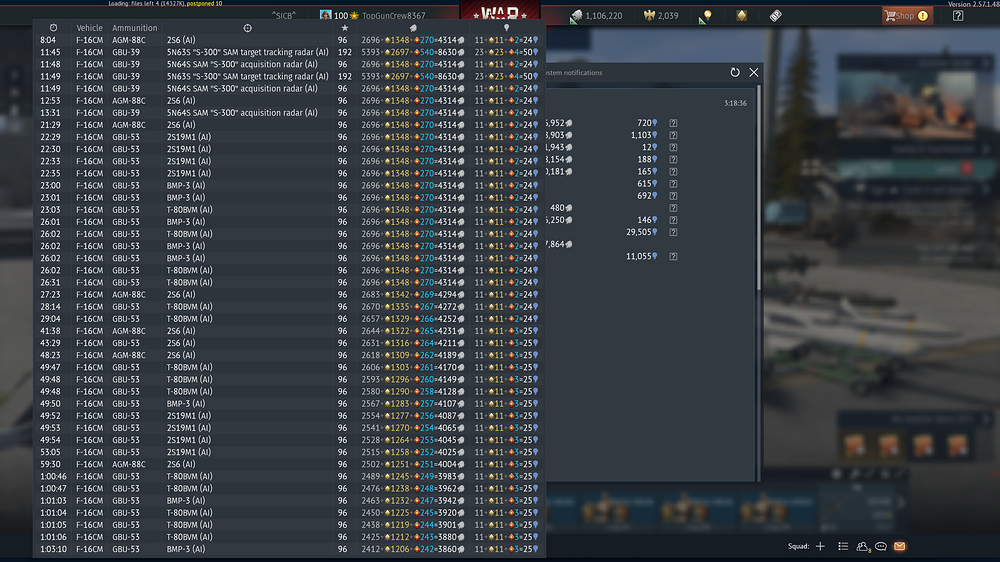Image resolution: width=1000 pixels, height=562 pixels.
Task: Click the ^SICB^ squadron tag
Action: click(x=284, y=15)
